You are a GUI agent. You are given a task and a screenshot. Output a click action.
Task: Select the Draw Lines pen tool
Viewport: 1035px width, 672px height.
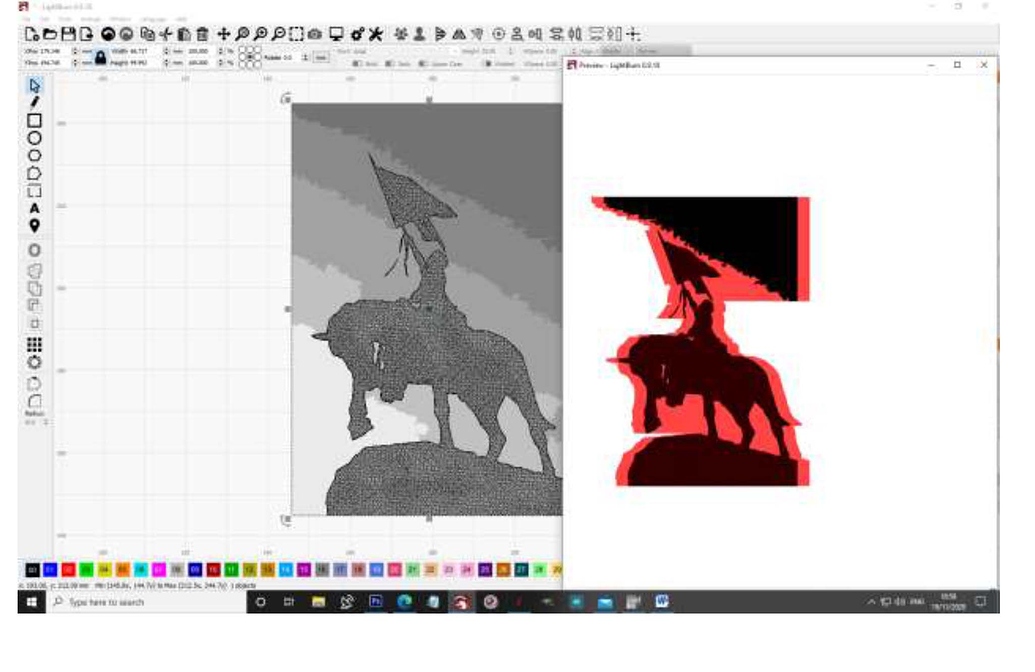tap(33, 105)
